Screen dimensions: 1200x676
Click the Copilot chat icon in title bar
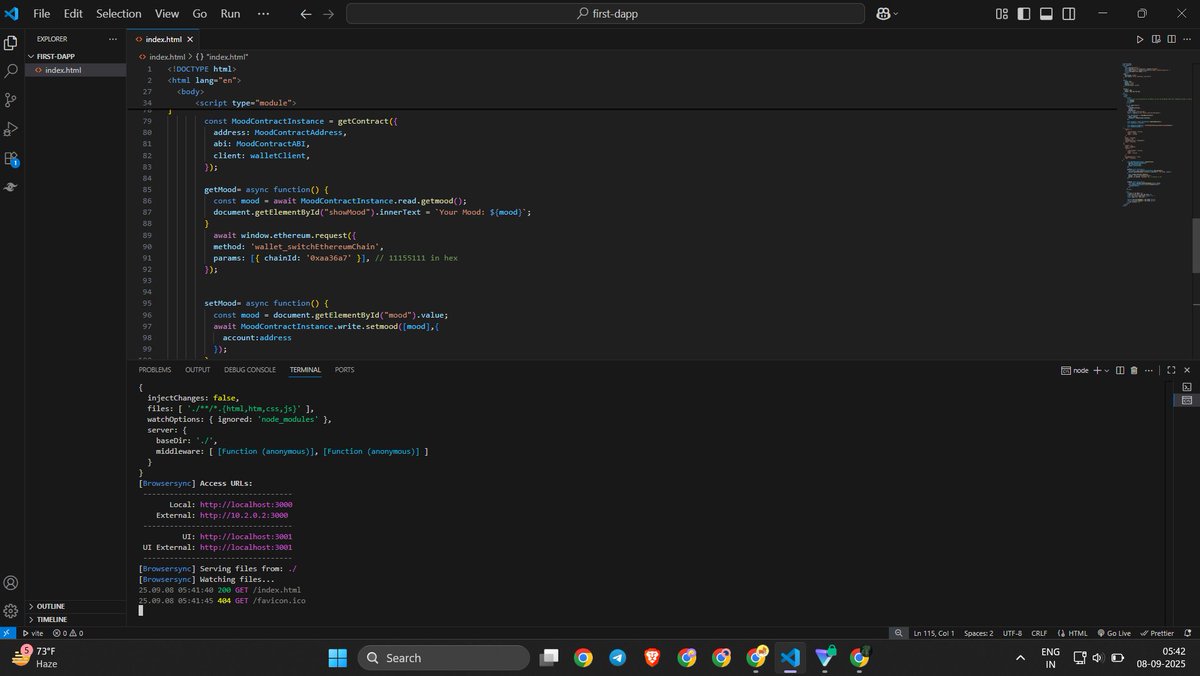click(882, 14)
